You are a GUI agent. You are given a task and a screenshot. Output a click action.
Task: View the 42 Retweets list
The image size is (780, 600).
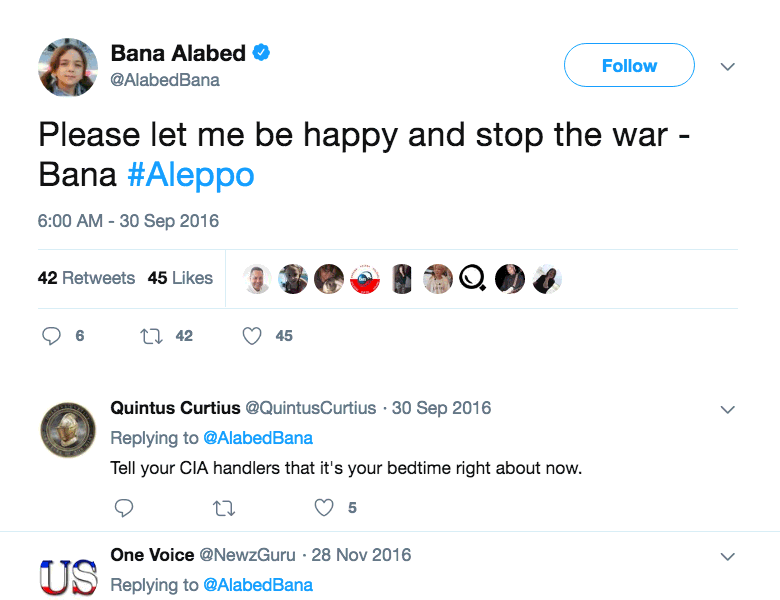[86, 278]
